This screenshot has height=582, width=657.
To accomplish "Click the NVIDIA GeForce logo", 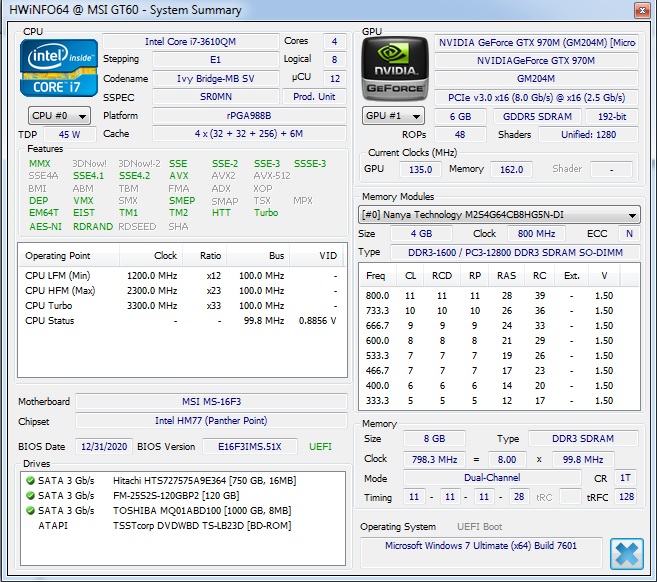I will tap(395, 69).
